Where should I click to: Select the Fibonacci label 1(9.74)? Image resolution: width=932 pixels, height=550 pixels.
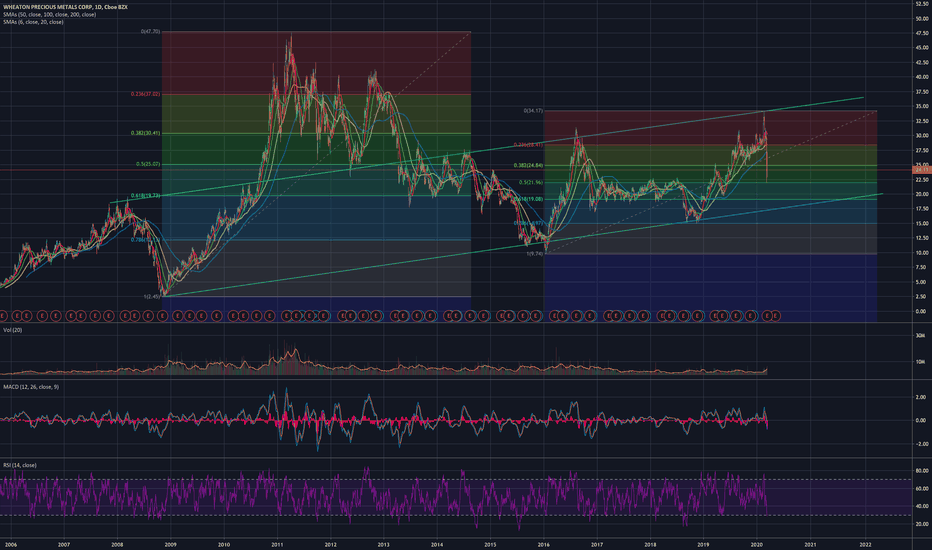(534, 254)
